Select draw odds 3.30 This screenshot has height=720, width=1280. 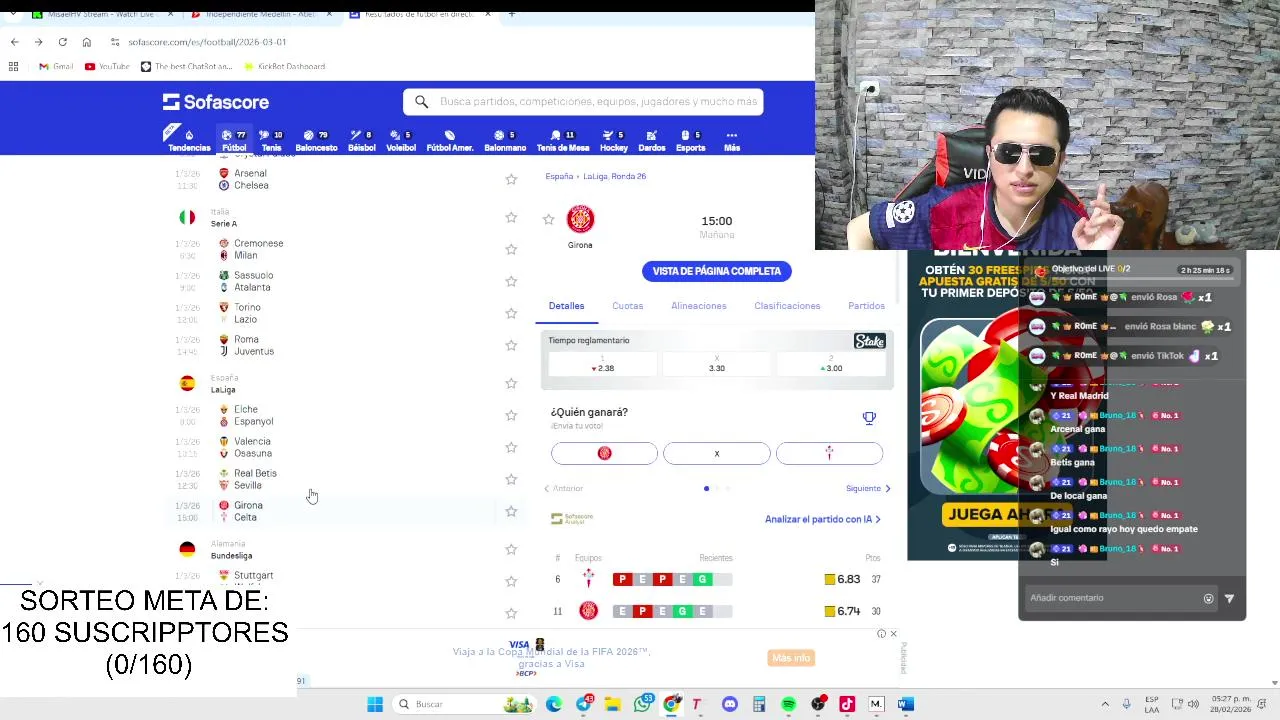click(x=717, y=364)
